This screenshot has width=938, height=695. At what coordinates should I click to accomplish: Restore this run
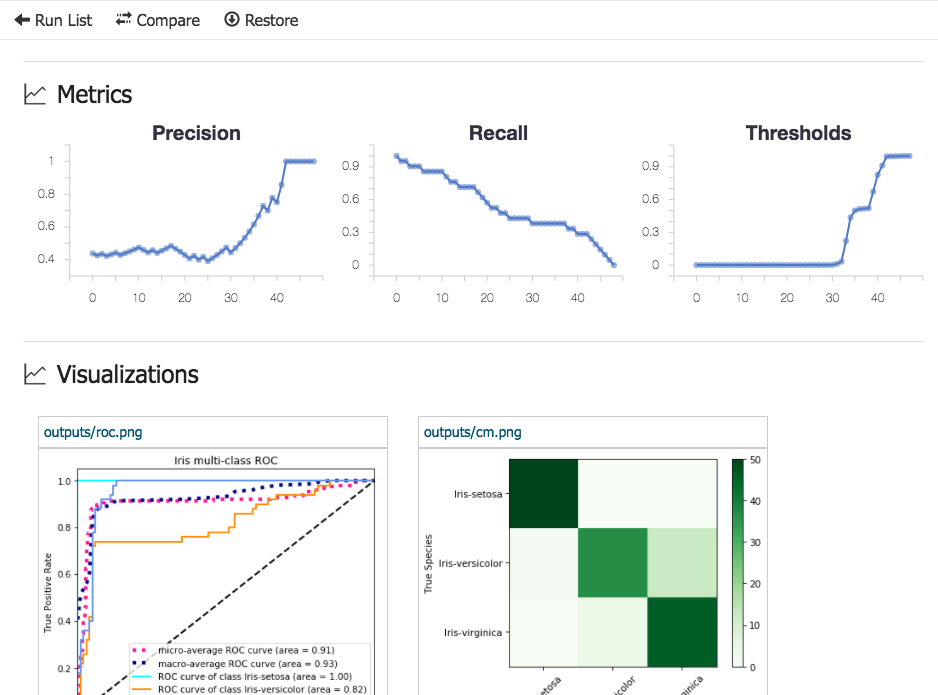click(261, 20)
